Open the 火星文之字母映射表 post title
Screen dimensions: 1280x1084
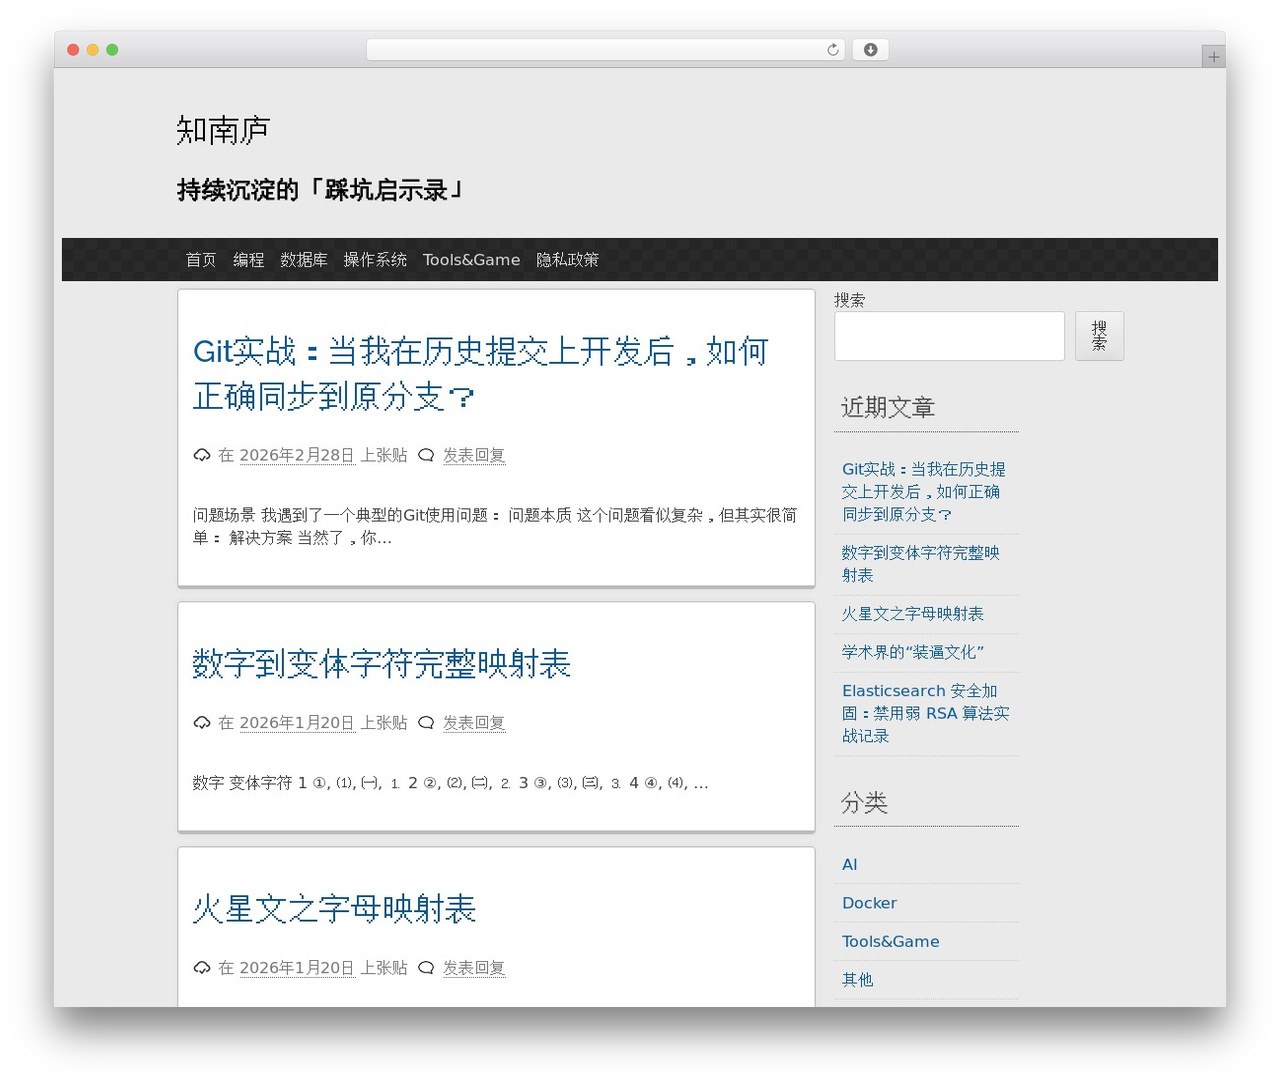click(334, 909)
